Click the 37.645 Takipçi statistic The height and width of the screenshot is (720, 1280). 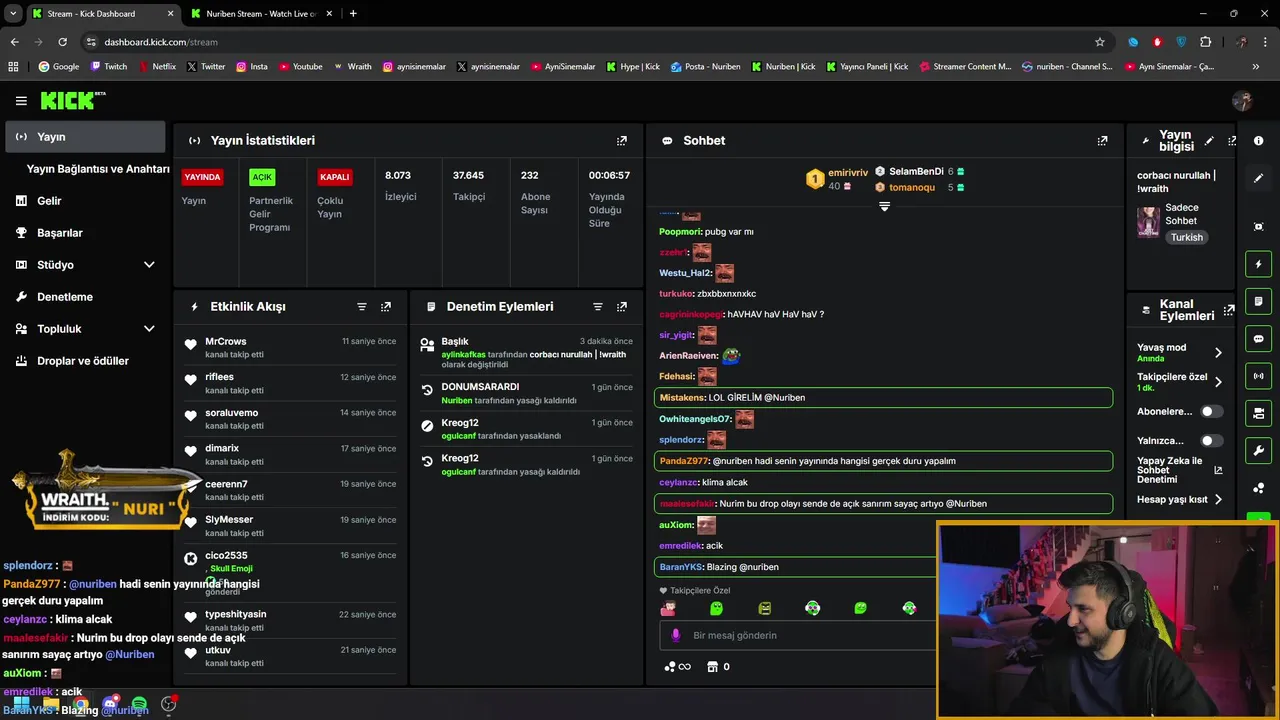(x=468, y=187)
